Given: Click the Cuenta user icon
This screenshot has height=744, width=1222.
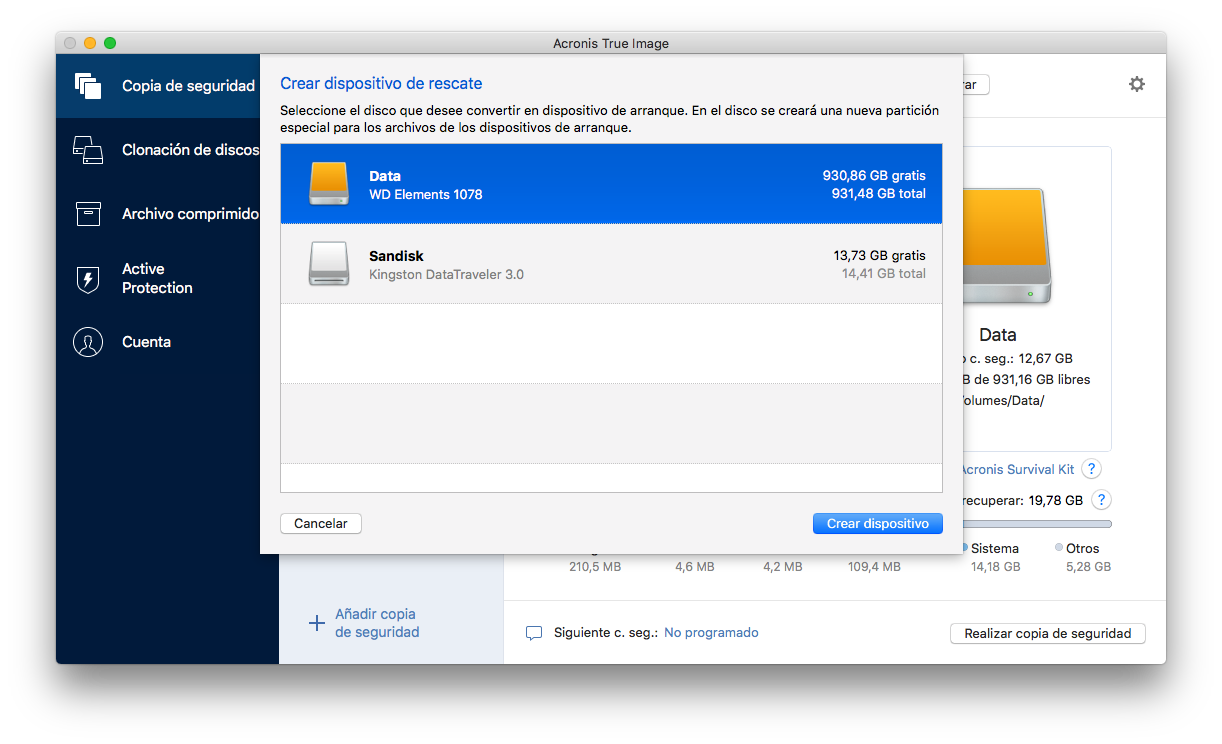Looking at the screenshot, I should click(x=88, y=342).
